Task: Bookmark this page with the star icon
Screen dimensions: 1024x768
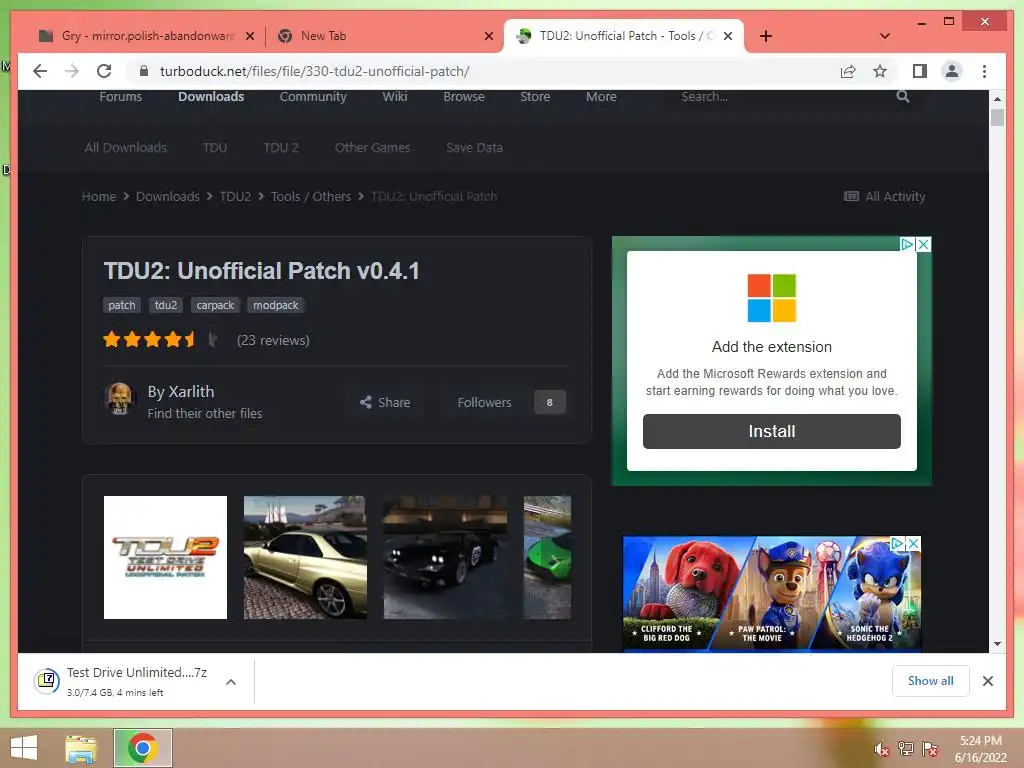Action: click(880, 71)
